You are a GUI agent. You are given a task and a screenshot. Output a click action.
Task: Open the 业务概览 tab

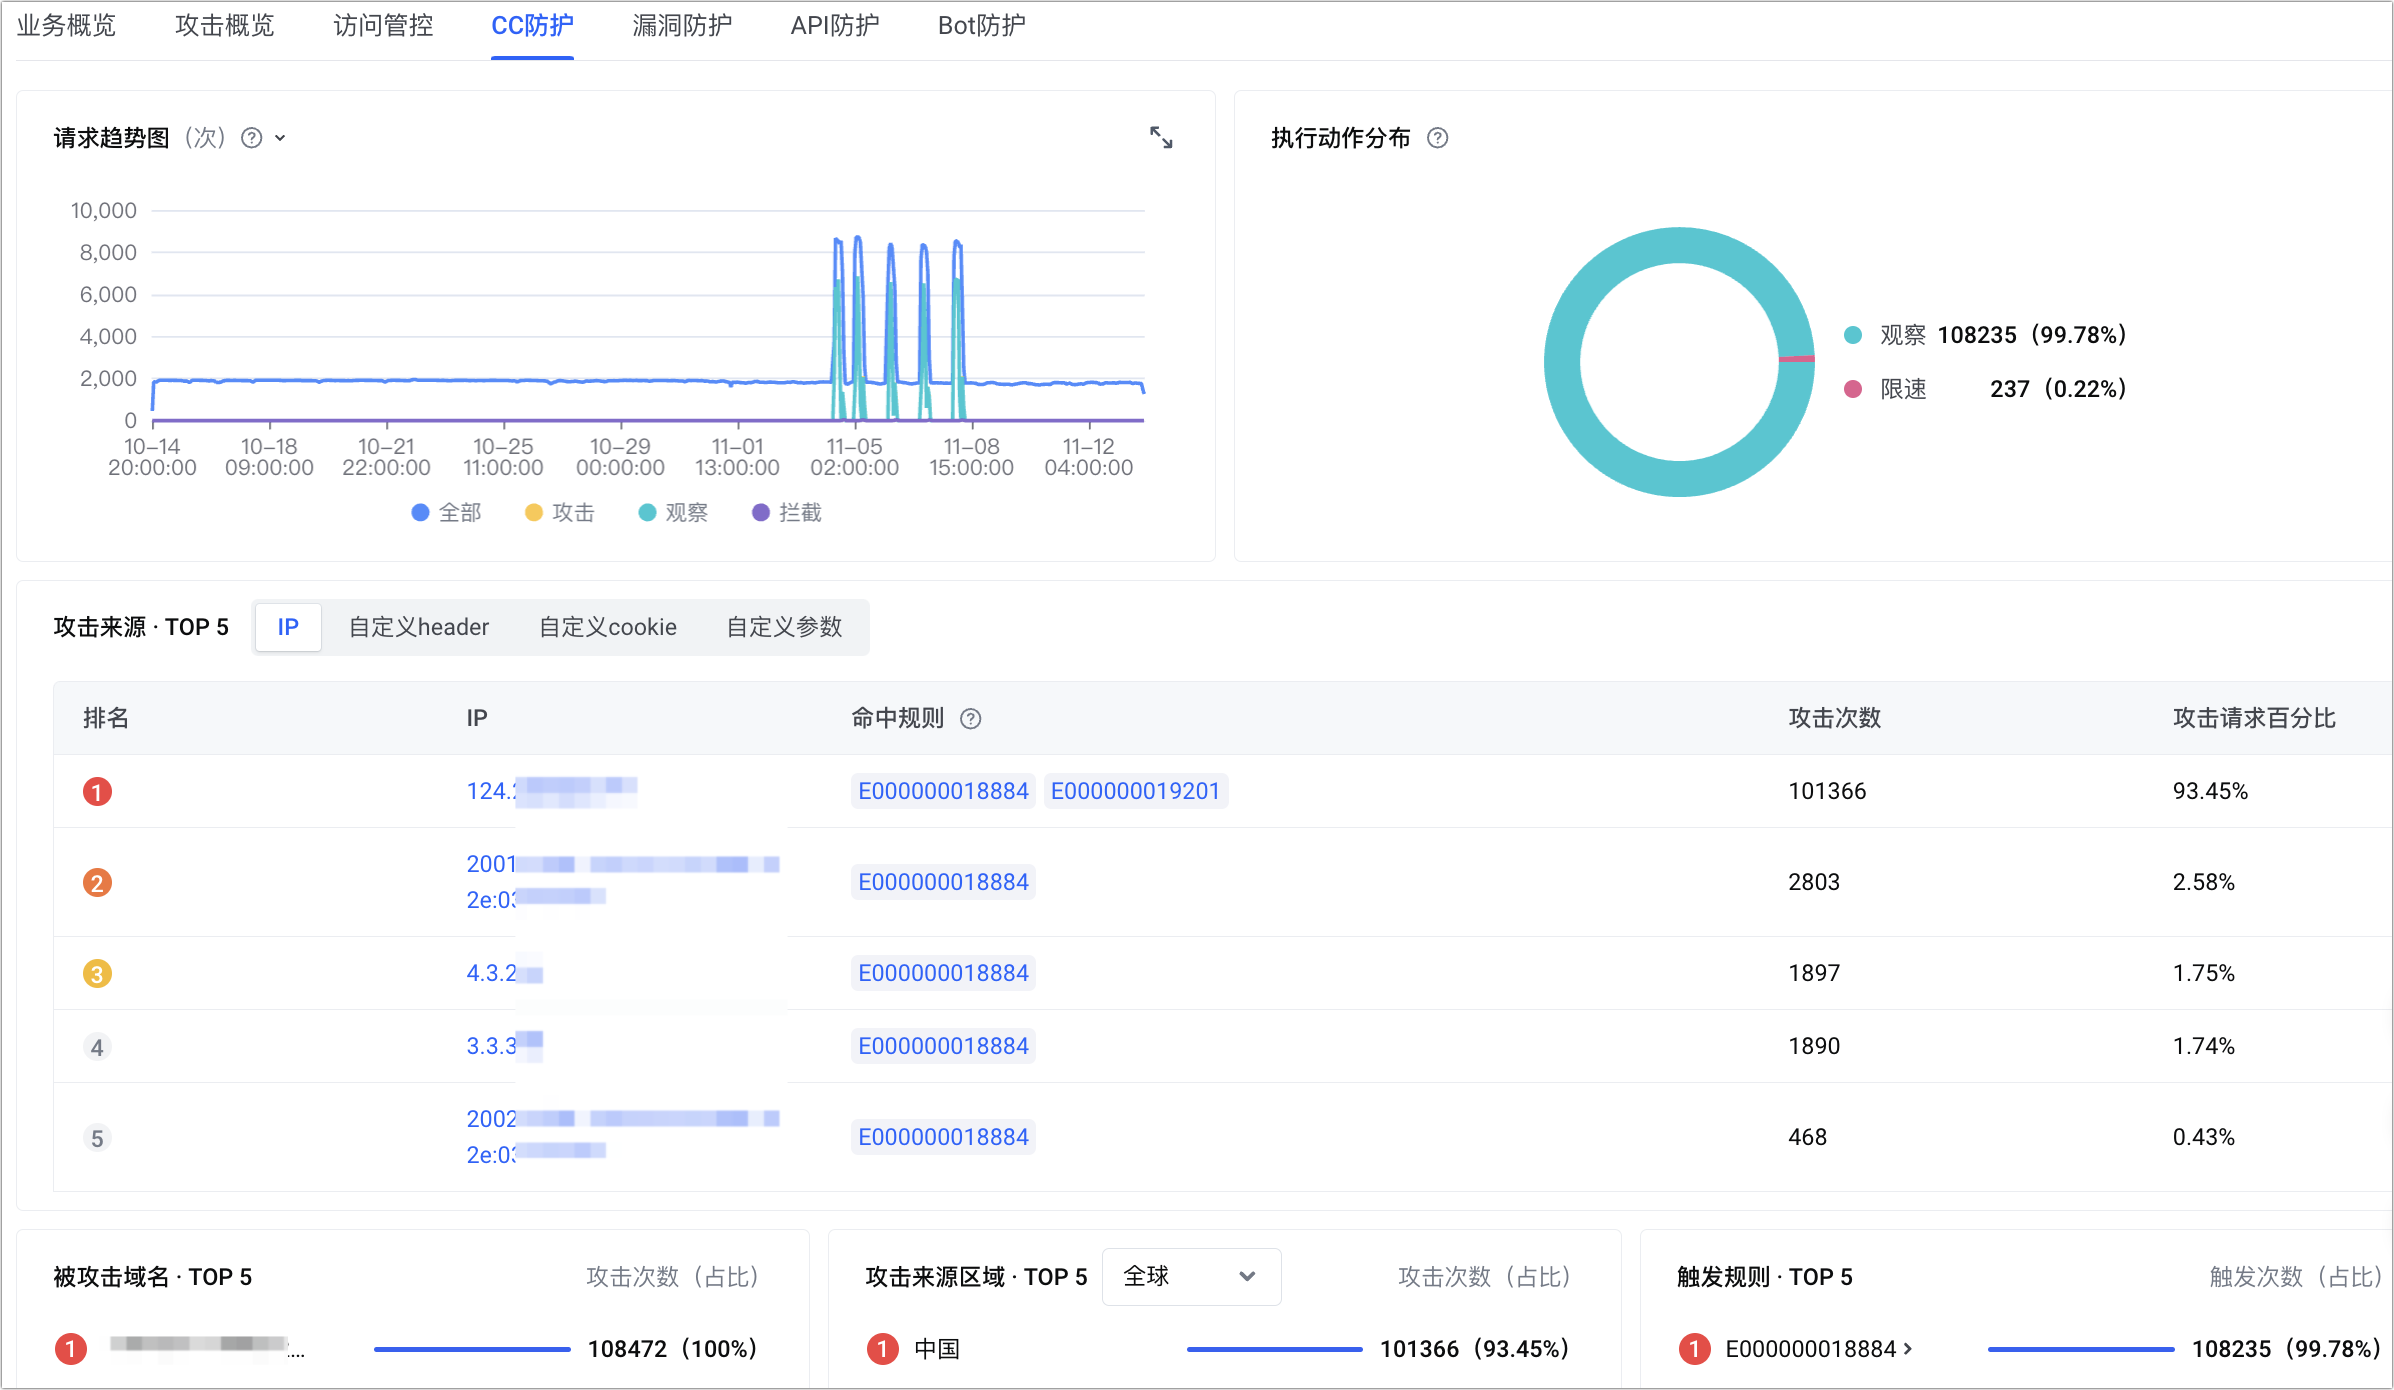pos(66,26)
